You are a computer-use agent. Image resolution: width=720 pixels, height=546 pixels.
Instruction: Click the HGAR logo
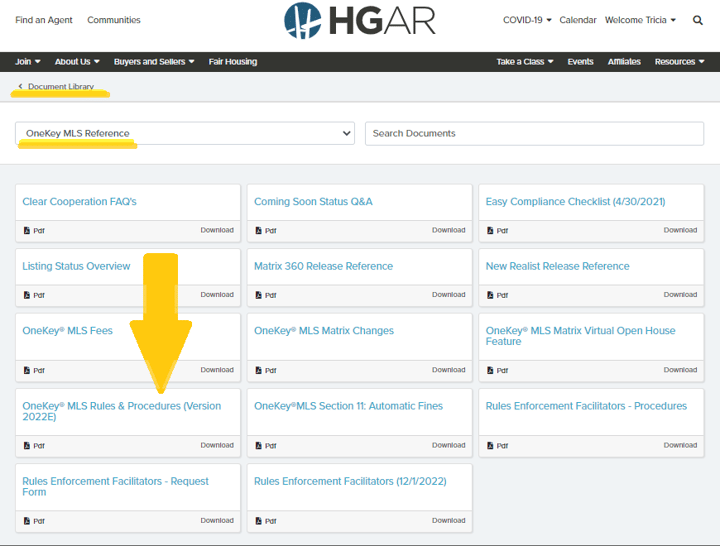pos(360,21)
